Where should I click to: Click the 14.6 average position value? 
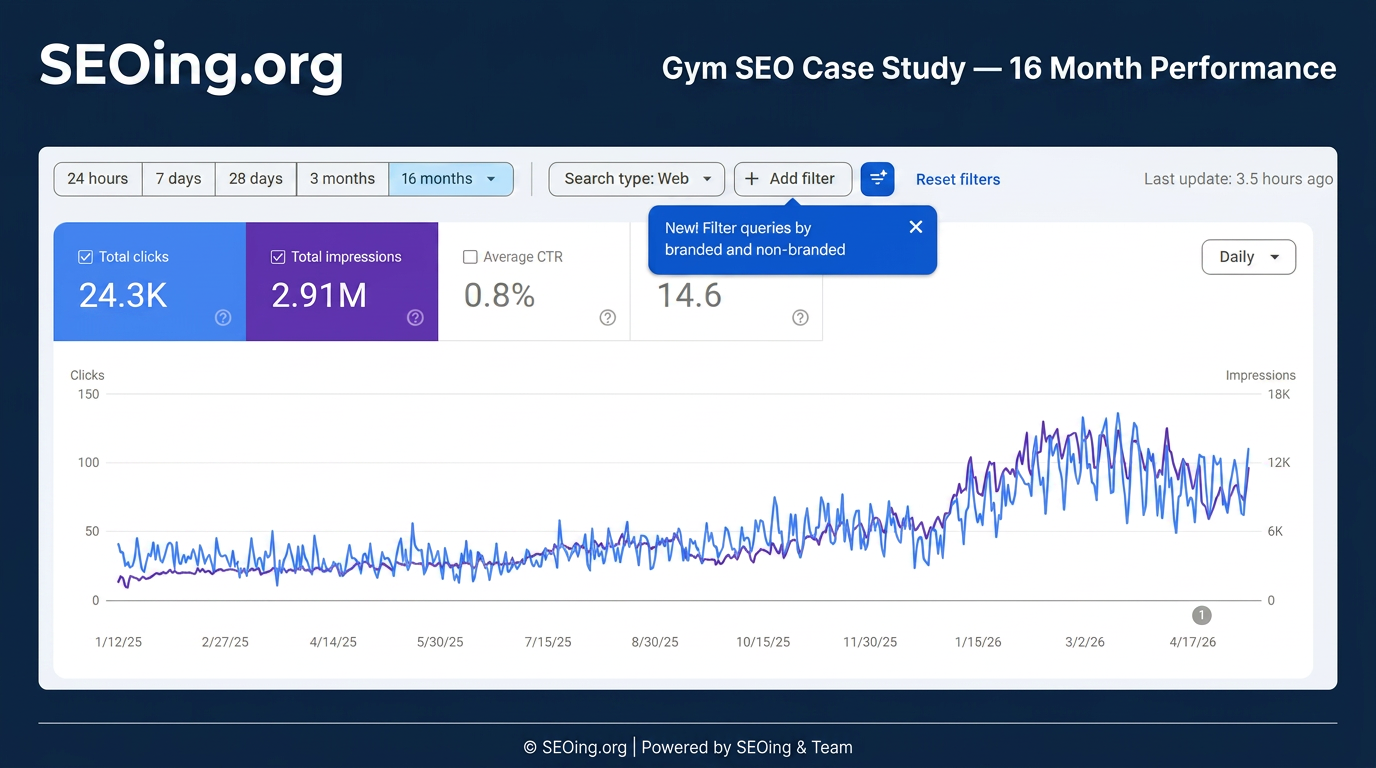689,296
